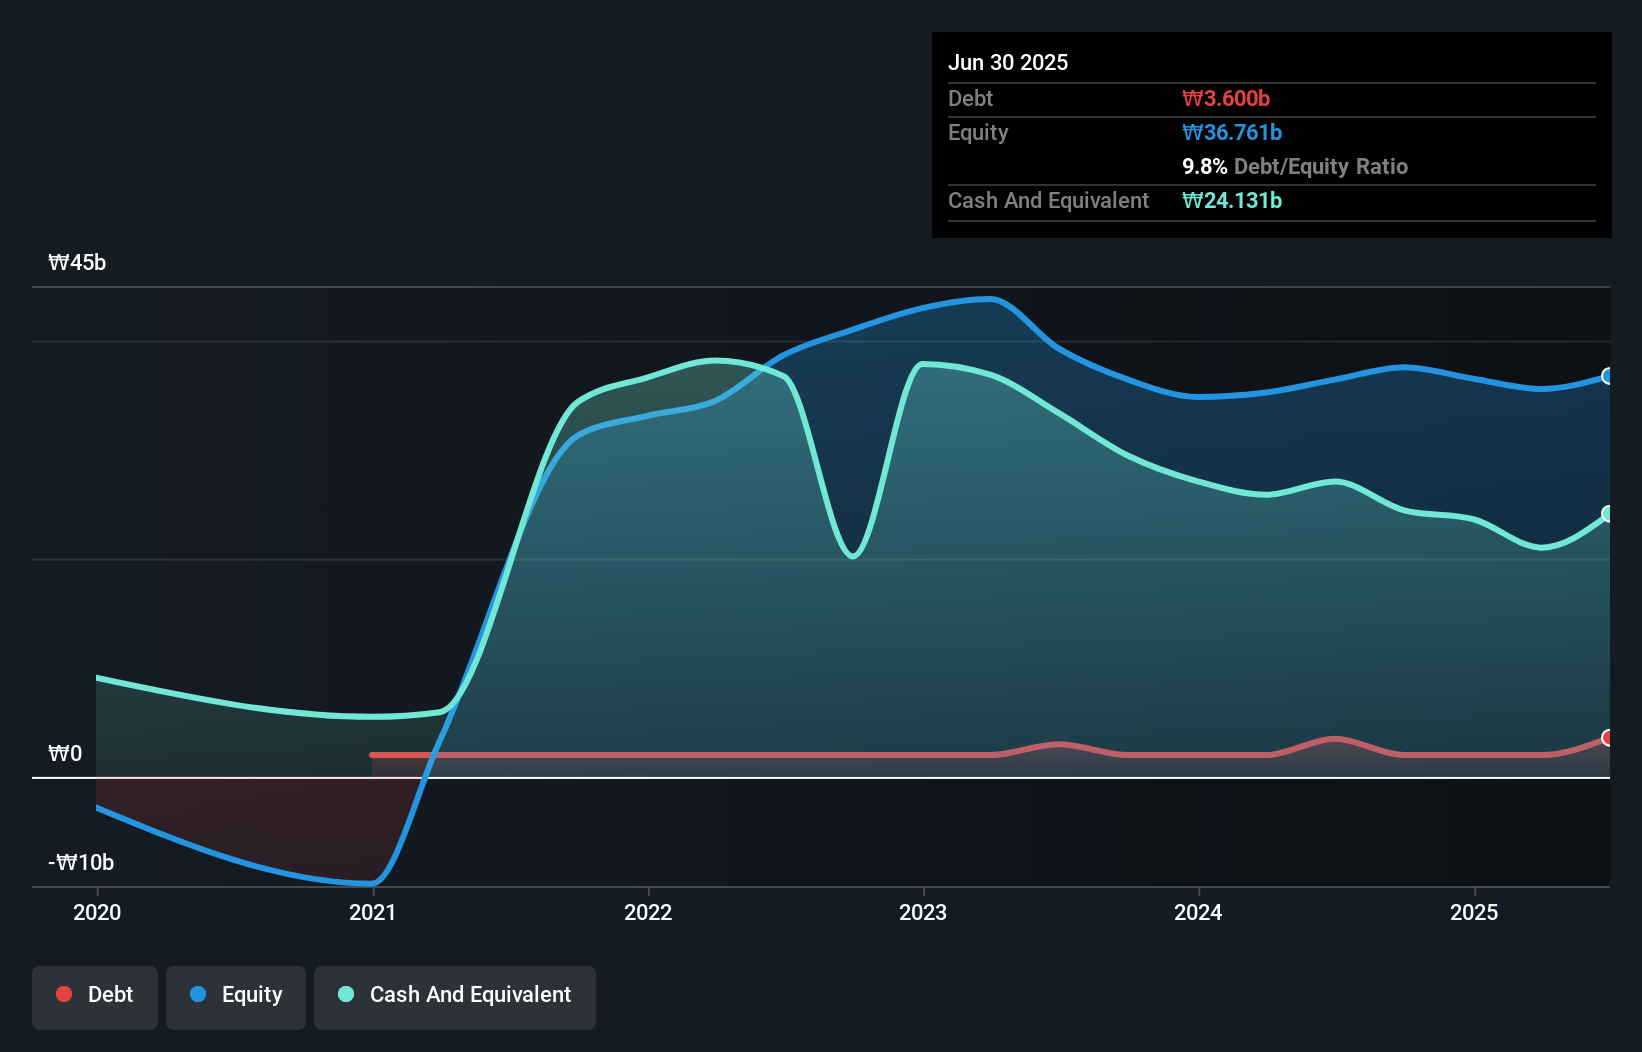Expand the Cash And Equivalent tooltip row
1642x1052 pixels.
point(1048,200)
